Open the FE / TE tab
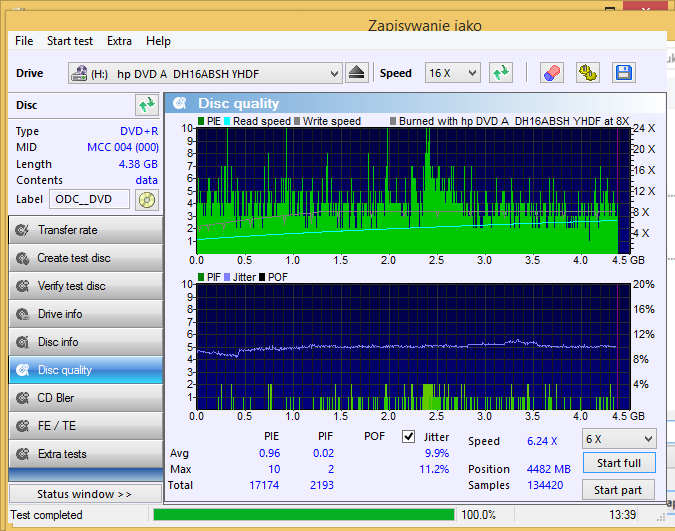Image resolution: width=675 pixels, height=531 pixels. 86,426
